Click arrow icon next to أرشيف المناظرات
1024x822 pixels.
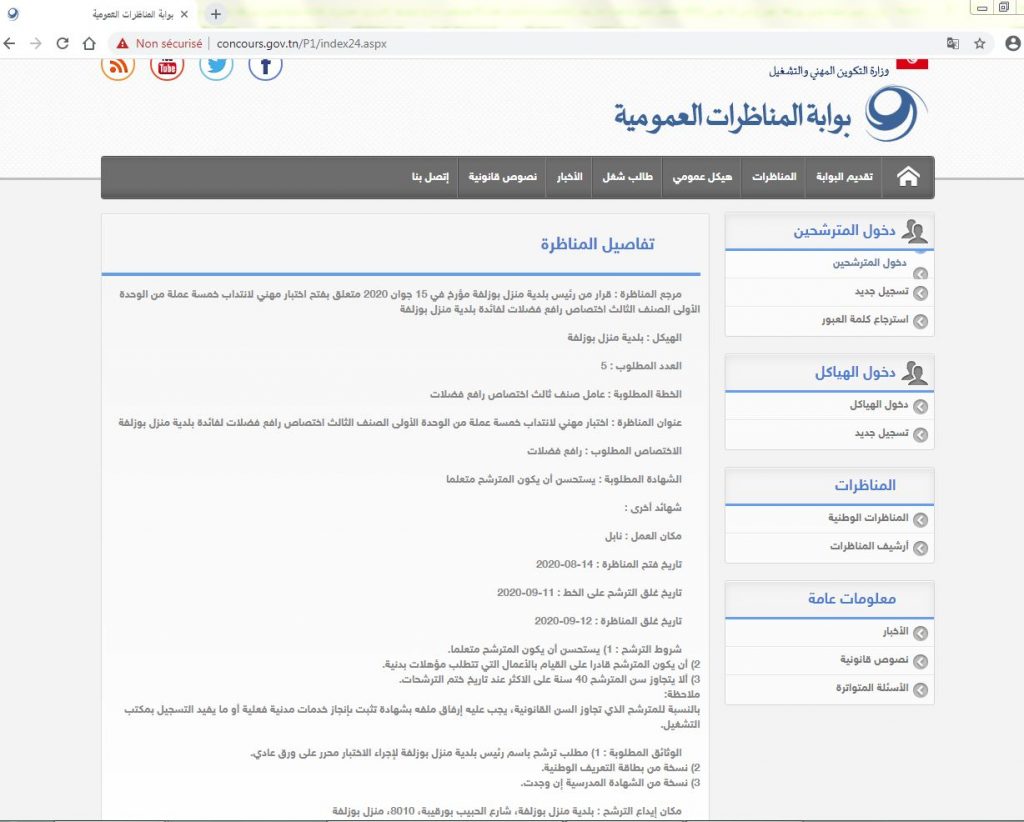pos(921,548)
